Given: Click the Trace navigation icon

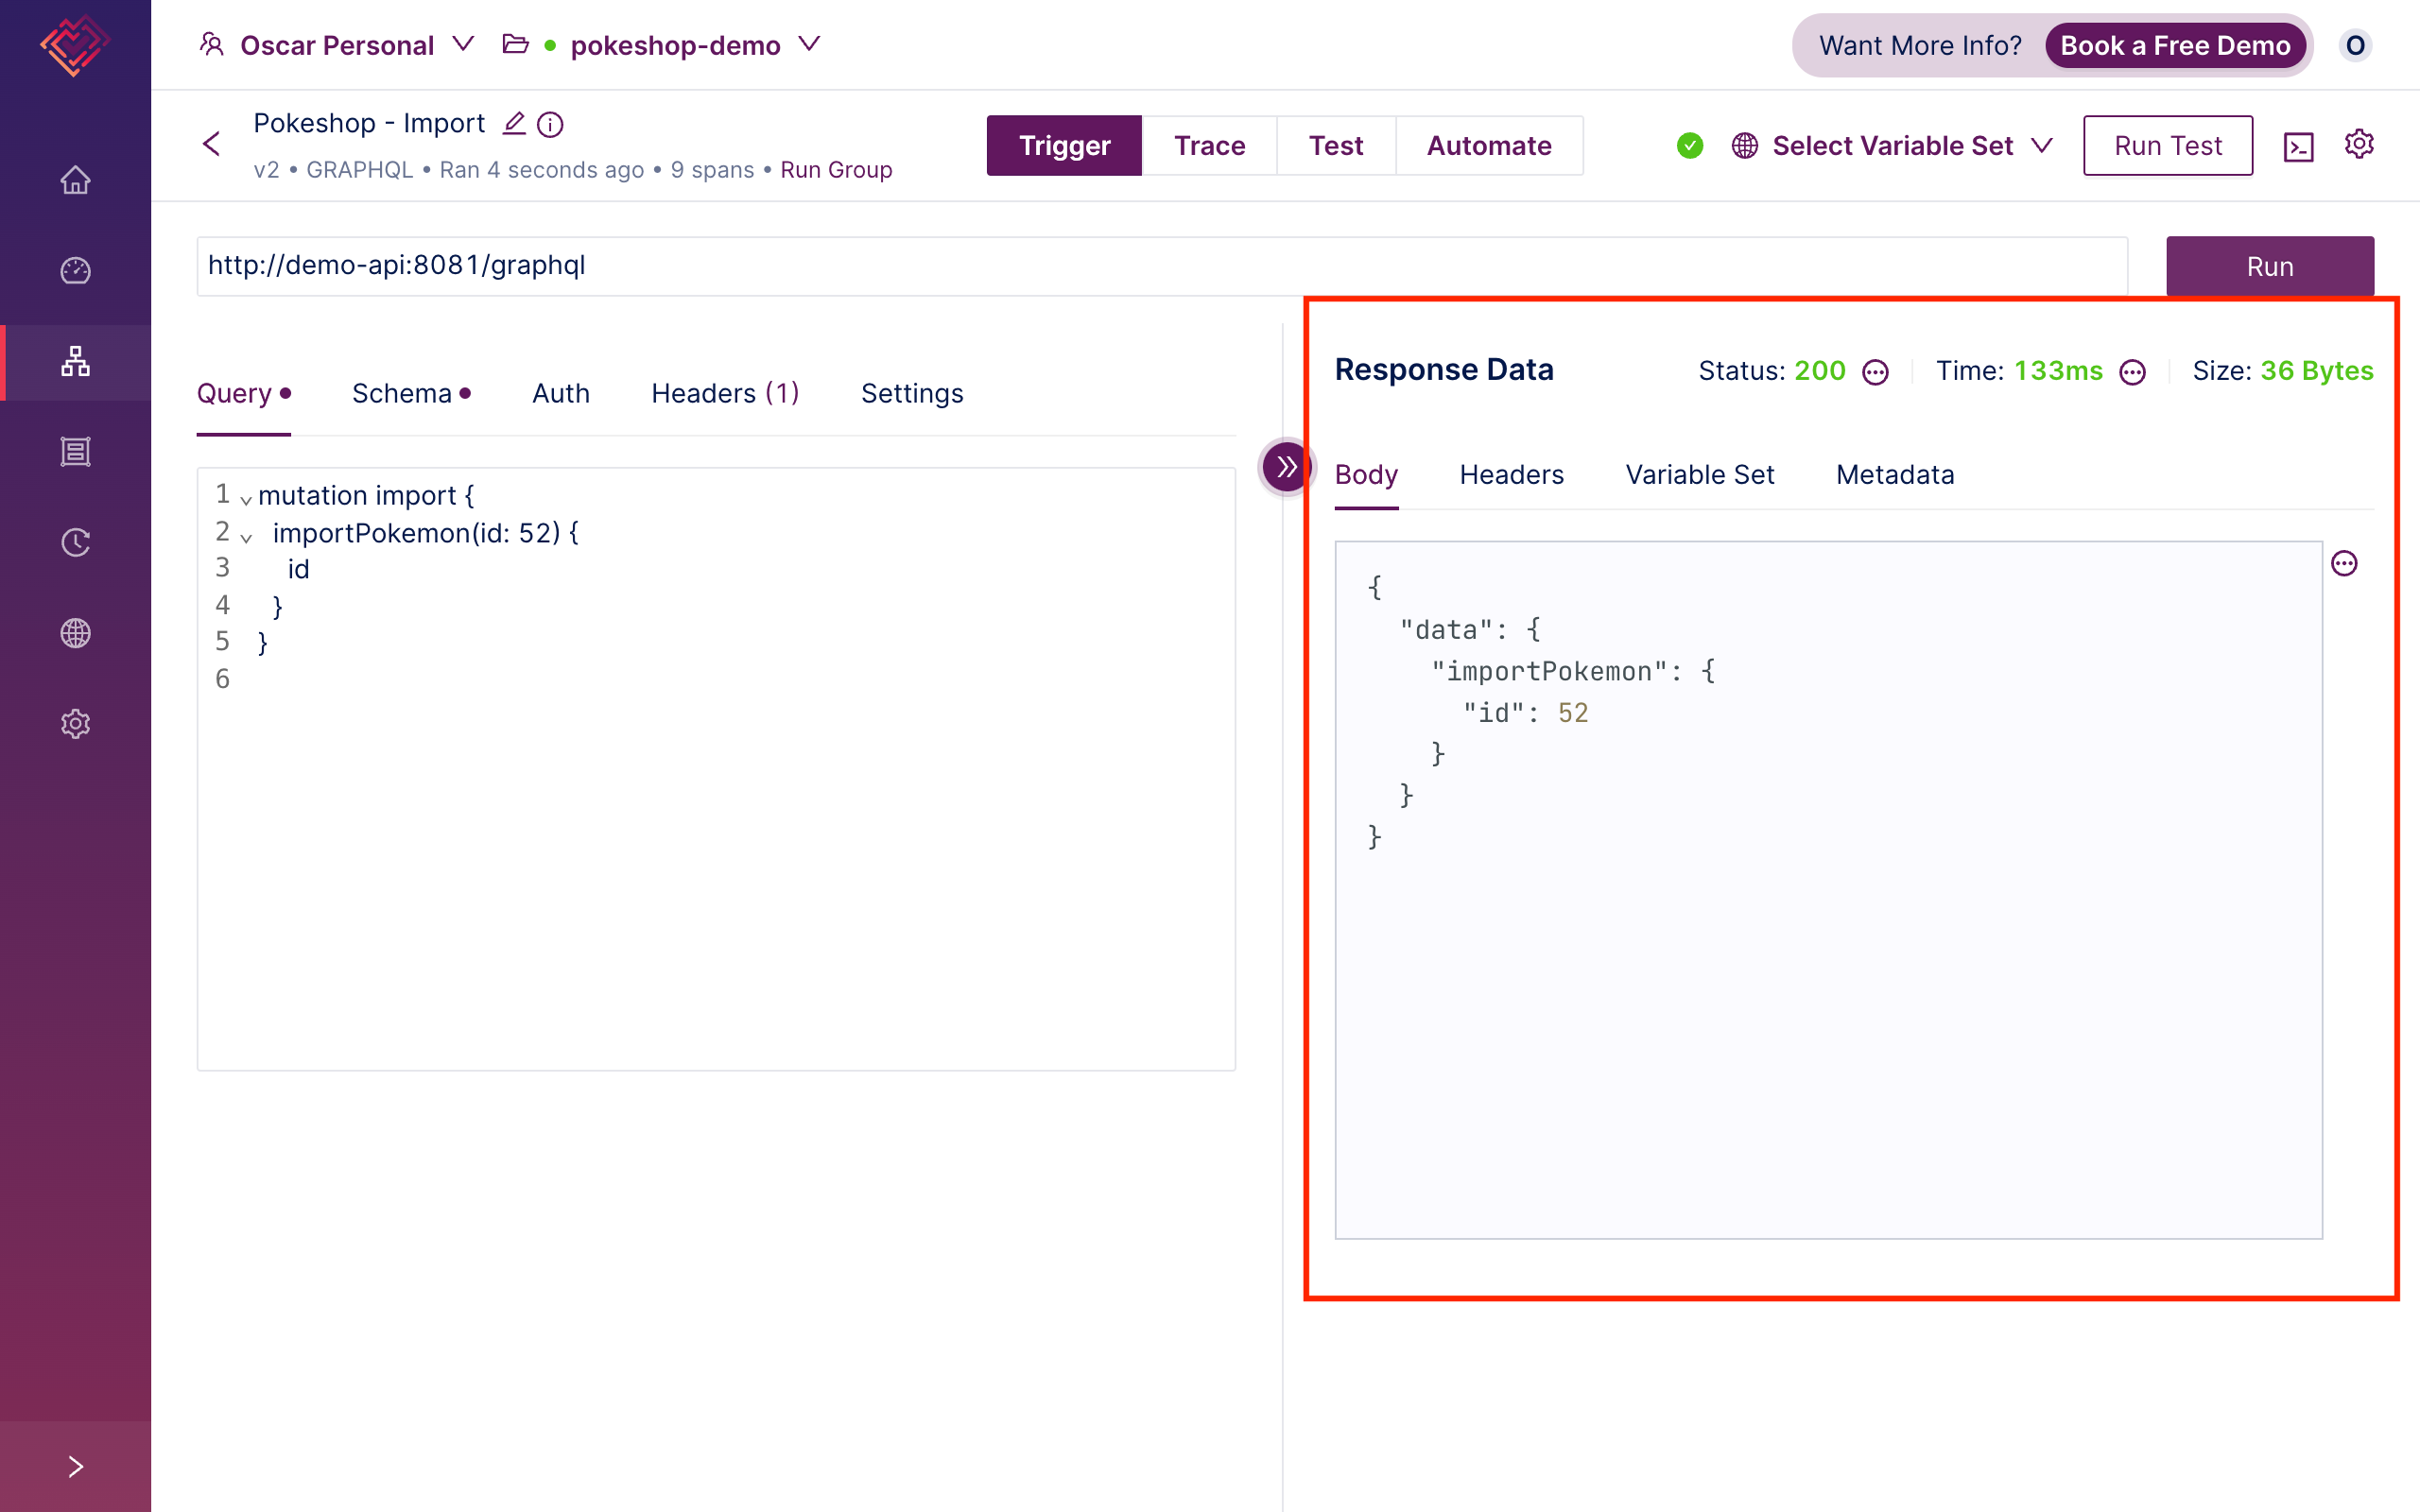Looking at the screenshot, I should point(1207,145).
